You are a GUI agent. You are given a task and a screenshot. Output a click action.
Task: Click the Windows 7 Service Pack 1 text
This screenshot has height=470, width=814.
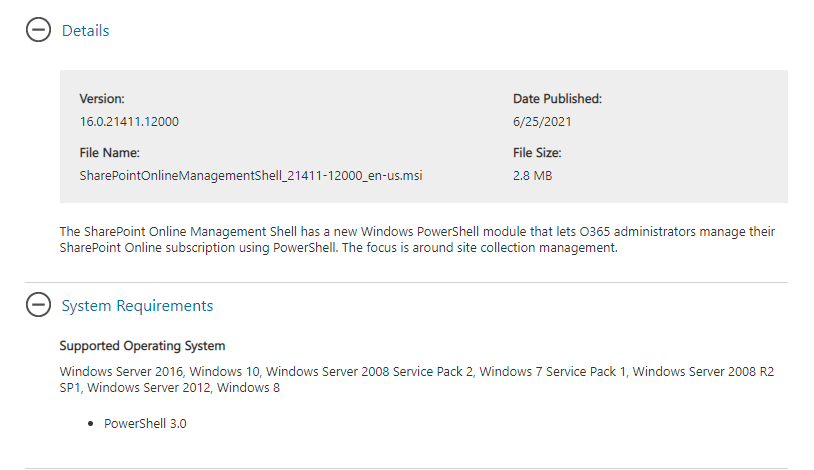[x=553, y=372]
